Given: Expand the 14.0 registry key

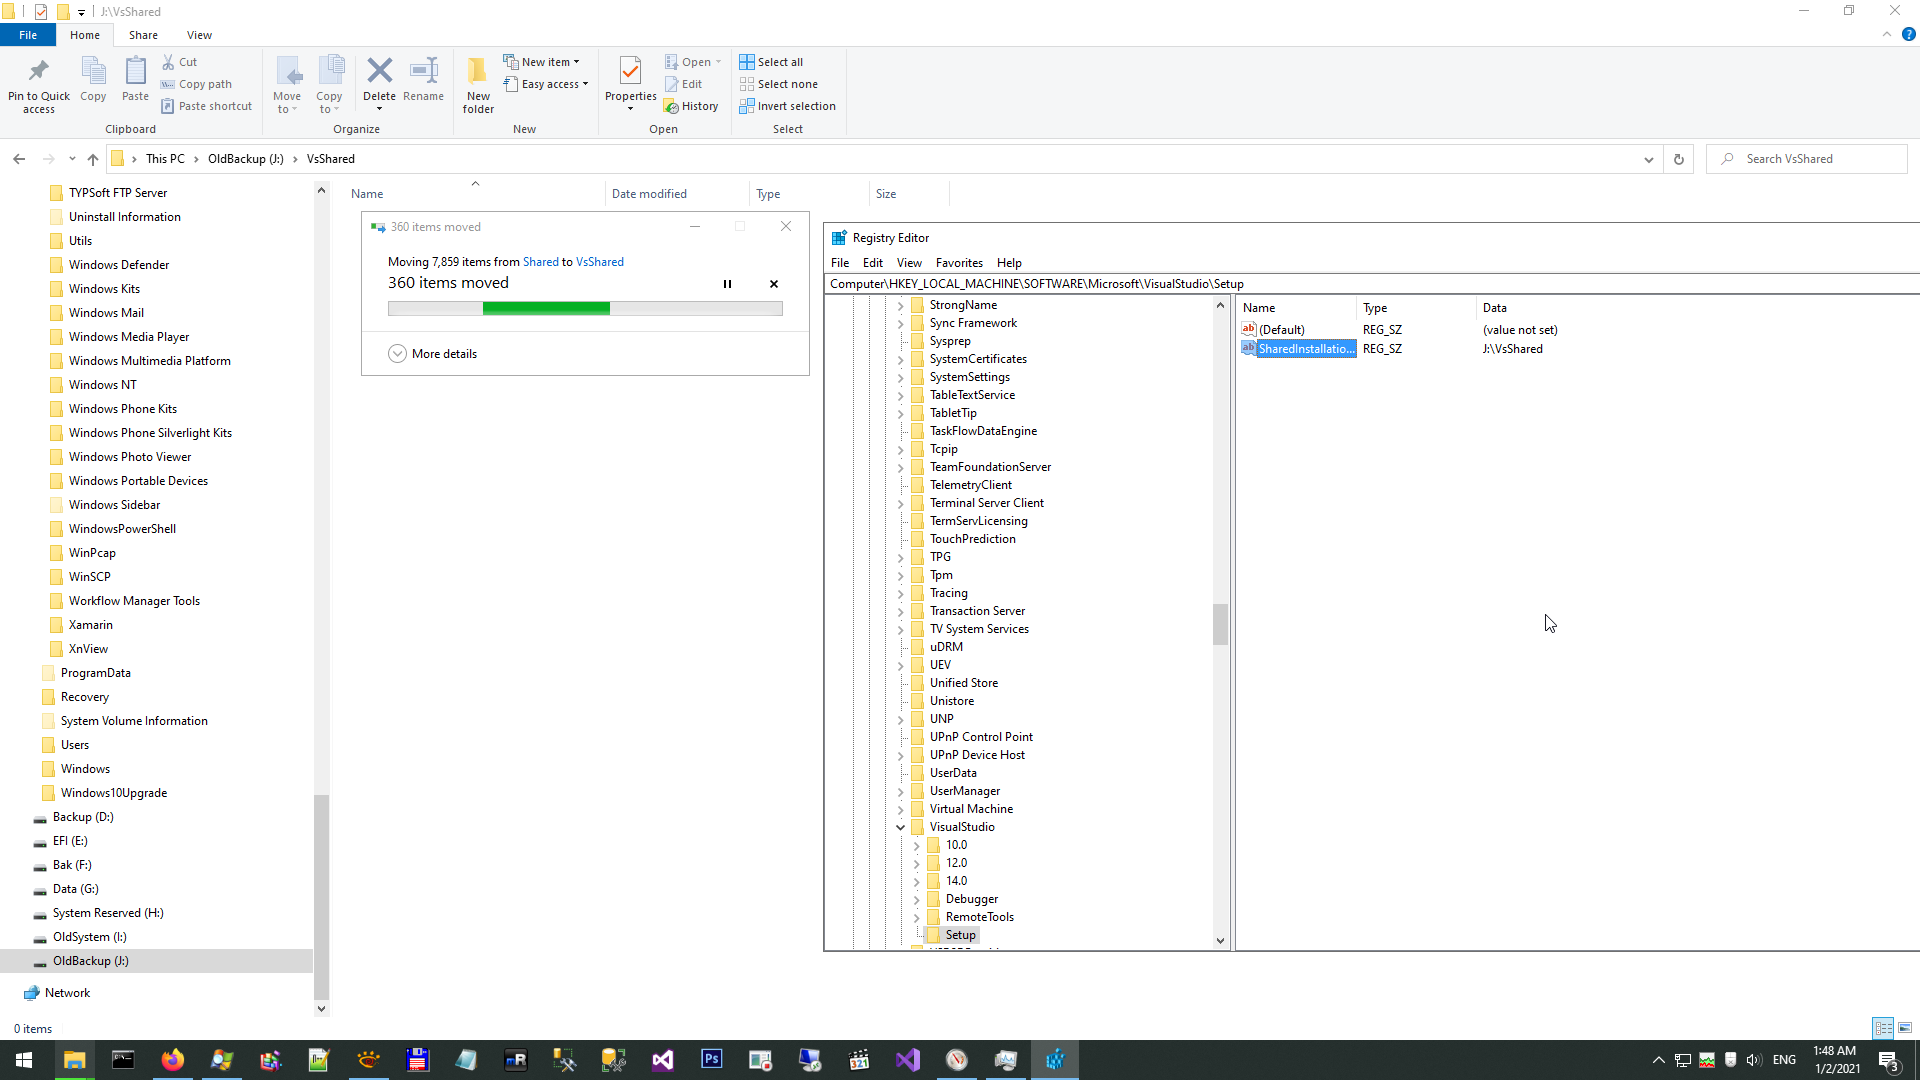Looking at the screenshot, I should coord(916,881).
